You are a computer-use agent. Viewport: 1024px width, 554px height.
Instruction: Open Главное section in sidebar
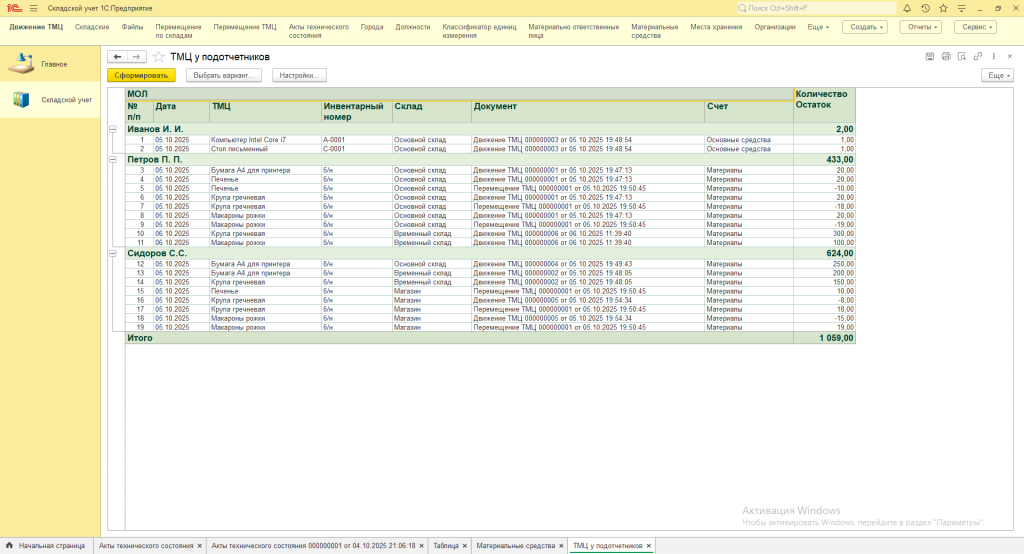(50, 64)
